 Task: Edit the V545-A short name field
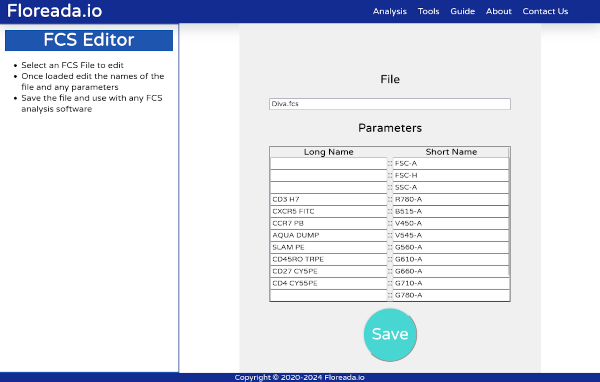coord(451,235)
